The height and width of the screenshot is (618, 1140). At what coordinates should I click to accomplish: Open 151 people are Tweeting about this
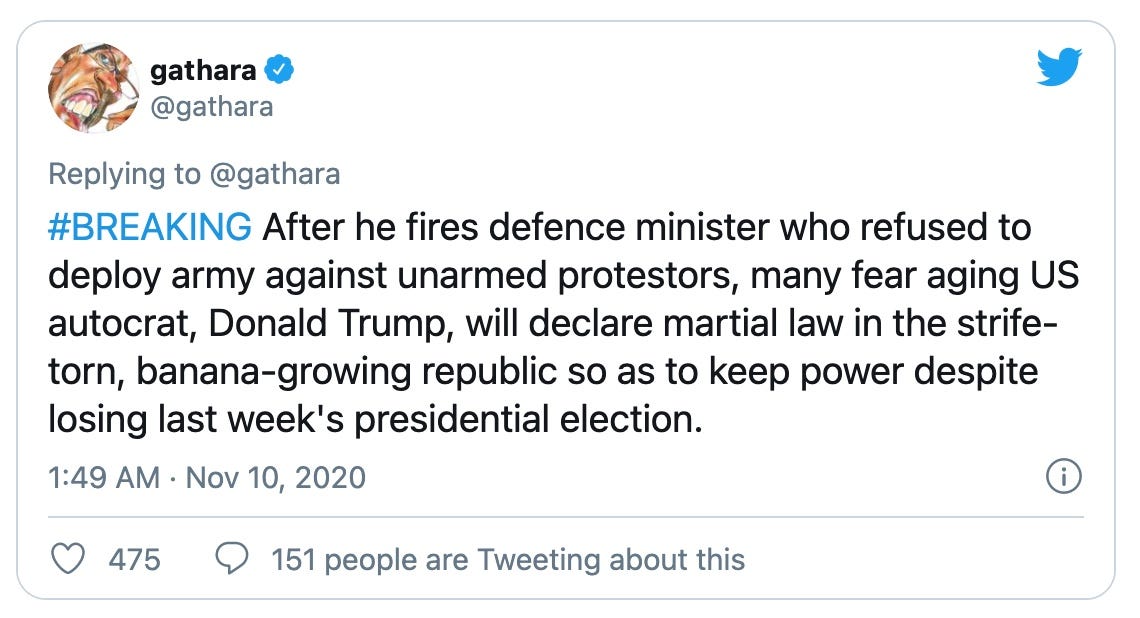[x=508, y=560]
